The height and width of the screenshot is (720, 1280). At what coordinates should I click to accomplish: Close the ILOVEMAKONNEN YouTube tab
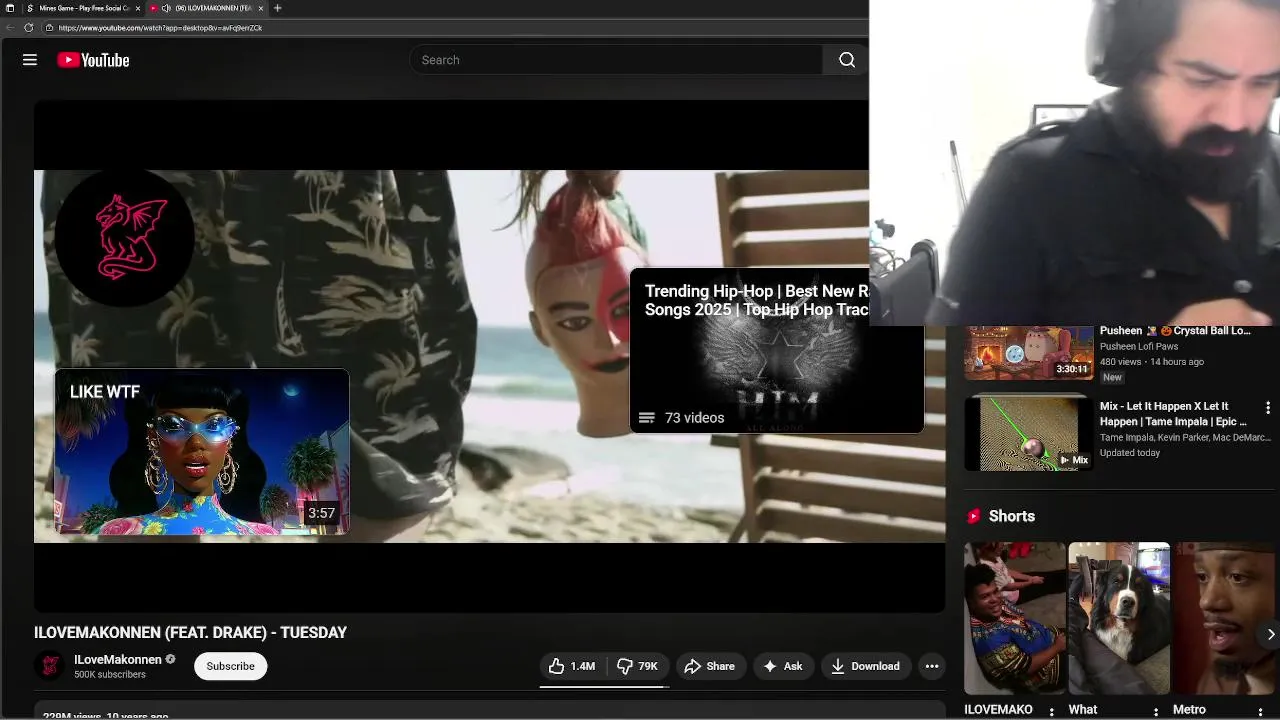[261, 8]
